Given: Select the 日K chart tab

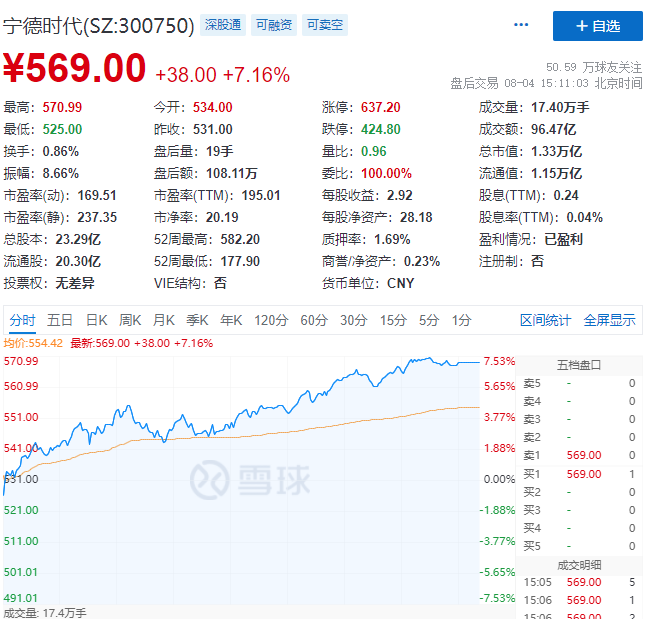Looking at the screenshot, I should 97,320.
